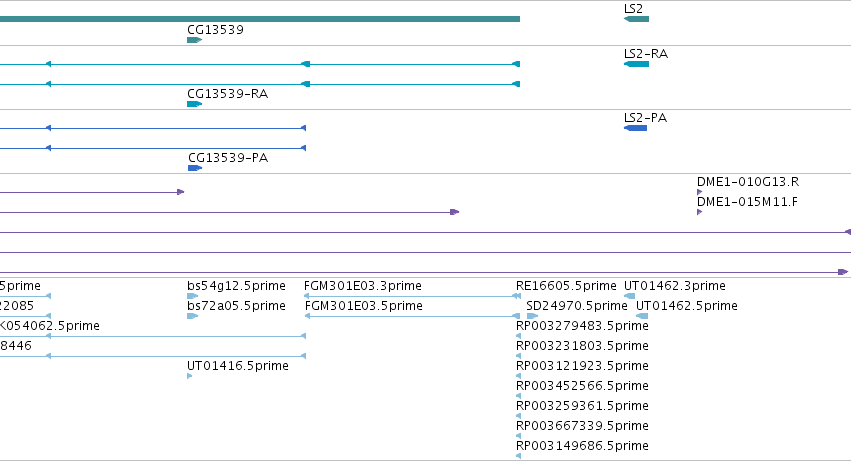Click the RP003259361.5prime label
The width and height of the screenshot is (851, 461).
[582, 406]
